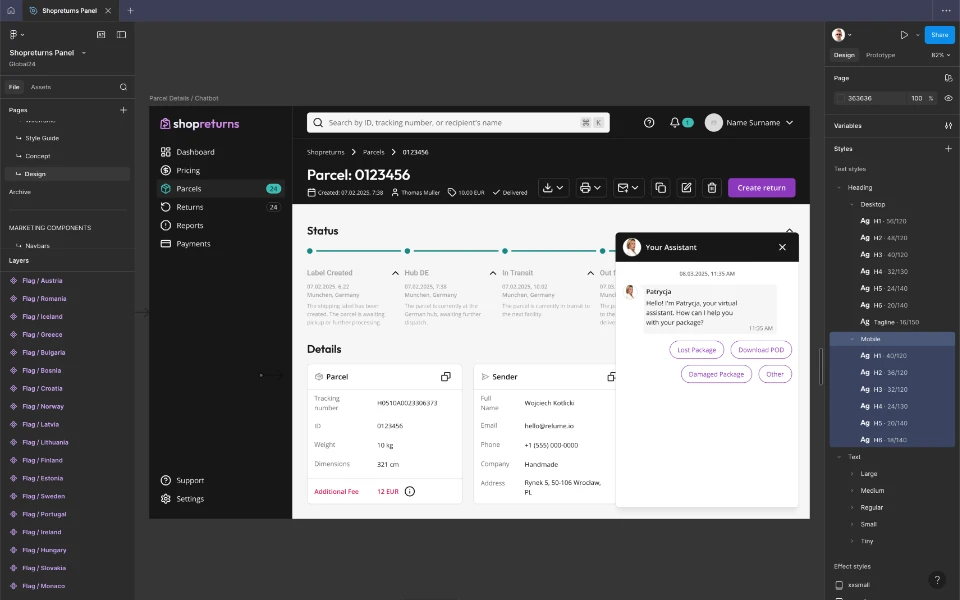The image size is (960, 600).
Task: Collapse the In Transit status step
Action: click(590, 273)
